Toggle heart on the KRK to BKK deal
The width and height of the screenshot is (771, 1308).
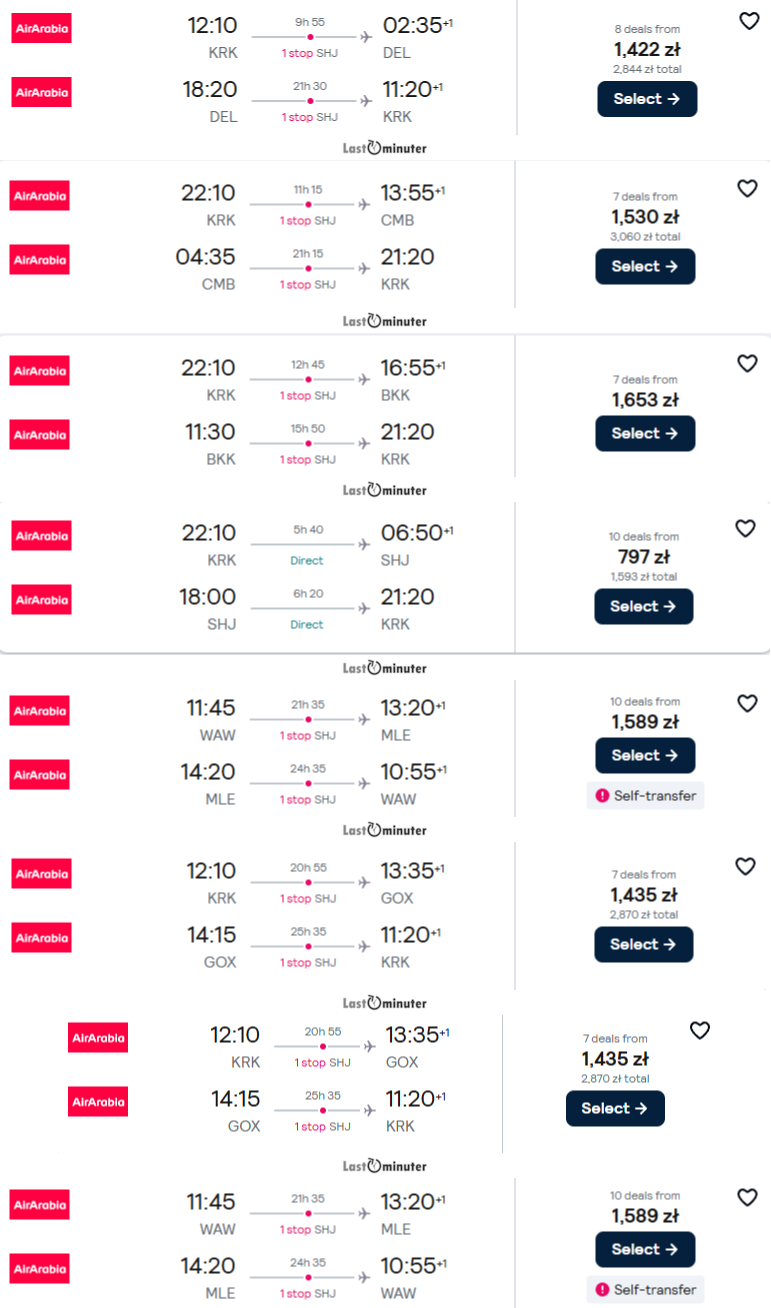(x=747, y=363)
